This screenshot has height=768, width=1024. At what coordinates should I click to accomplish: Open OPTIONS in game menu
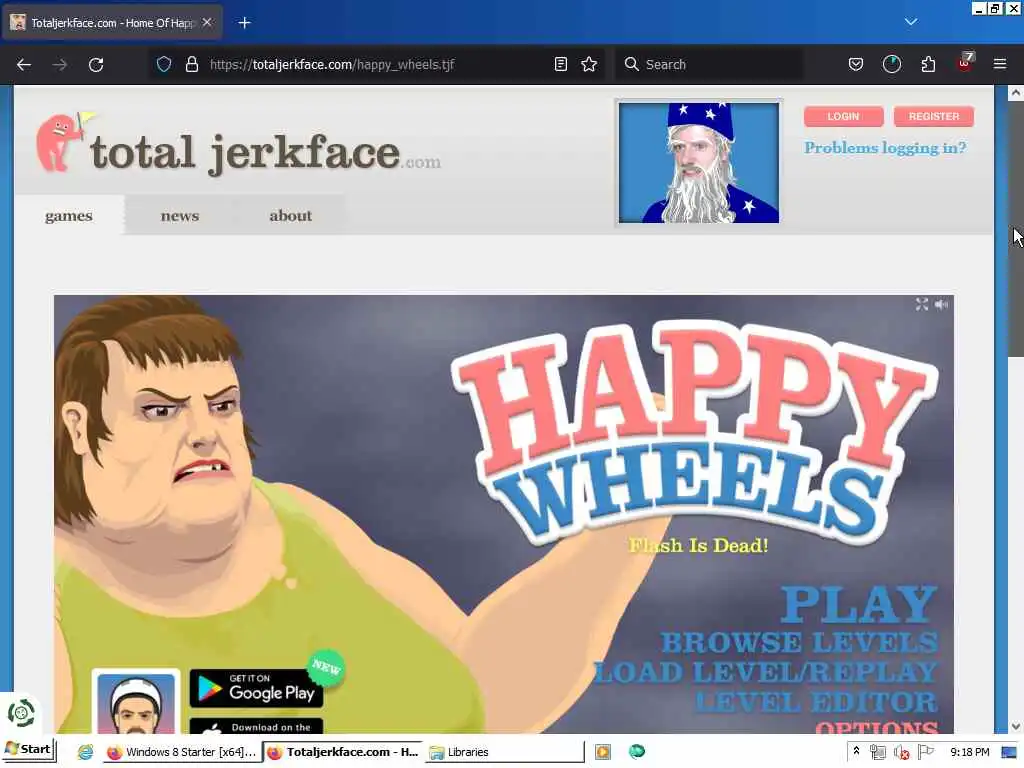876,726
